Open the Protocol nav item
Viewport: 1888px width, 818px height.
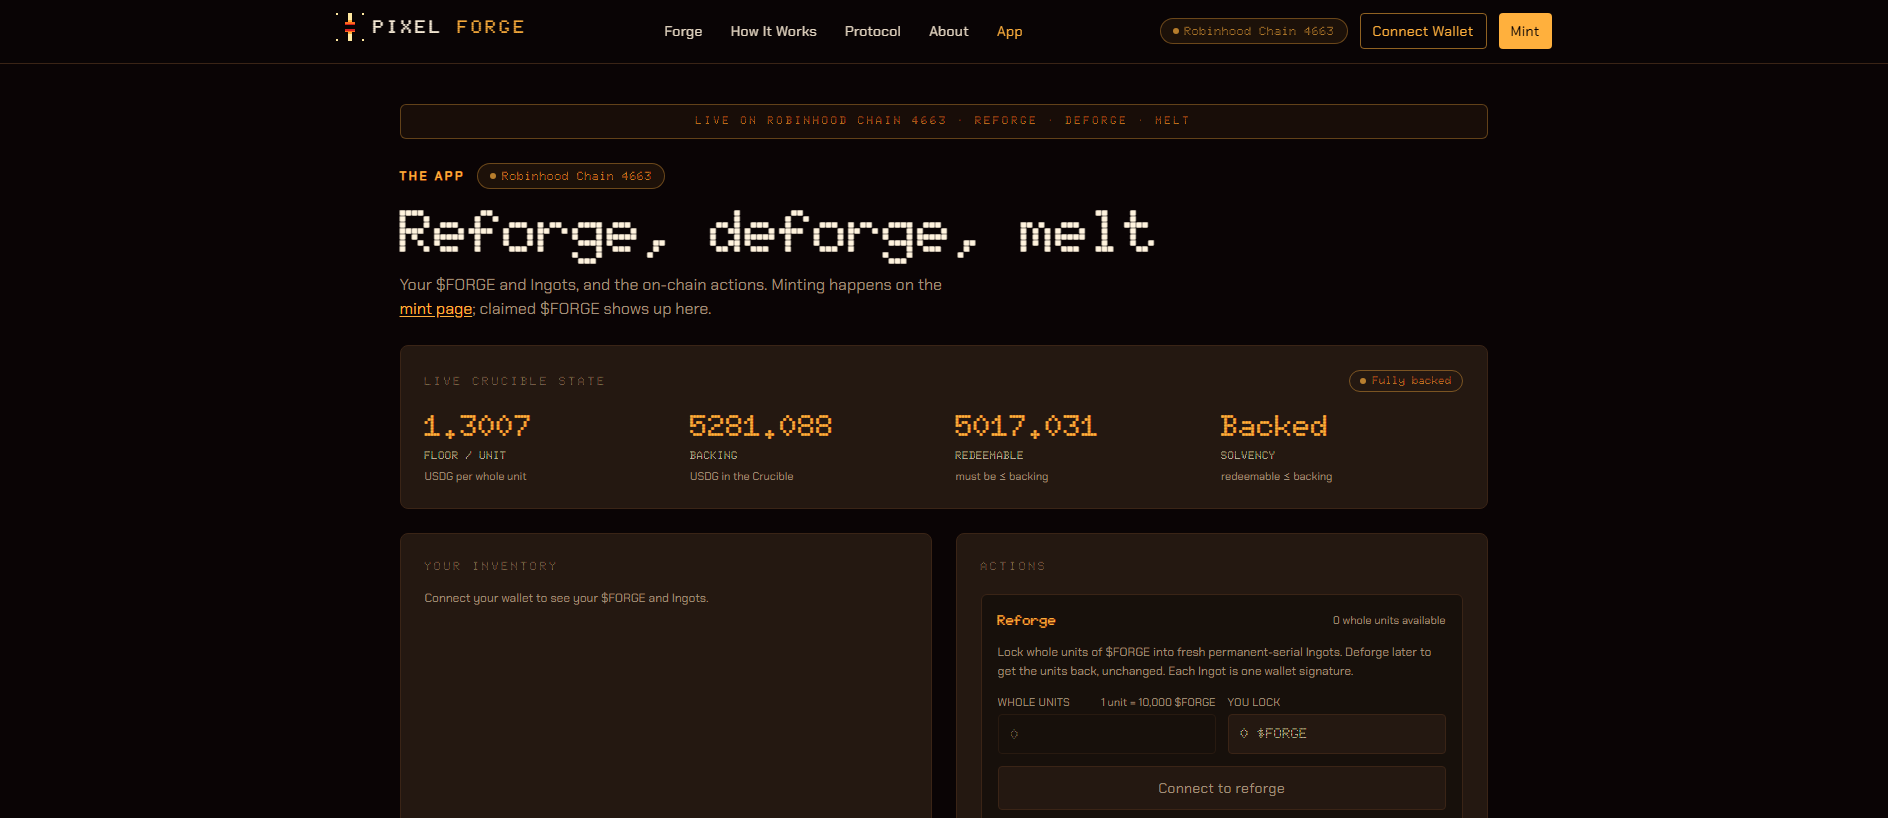(x=872, y=31)
